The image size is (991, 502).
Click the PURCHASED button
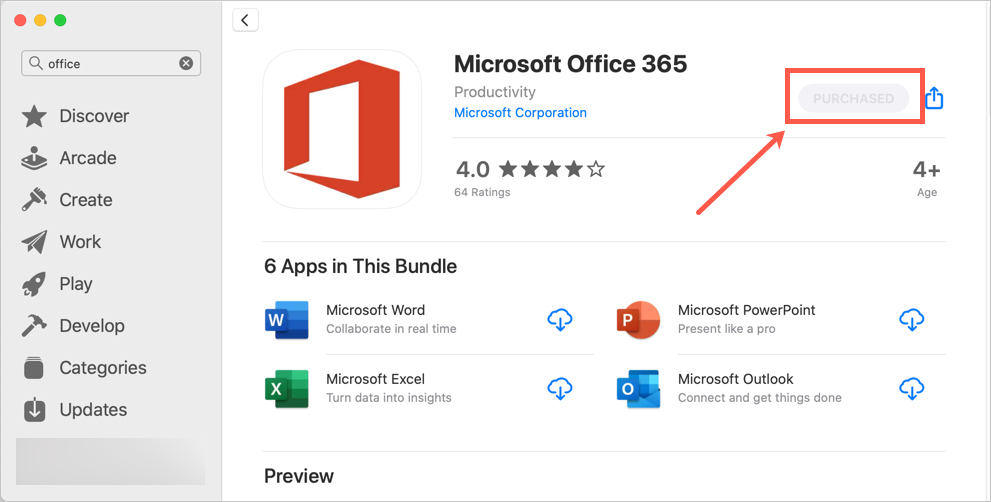click(853, 99)
